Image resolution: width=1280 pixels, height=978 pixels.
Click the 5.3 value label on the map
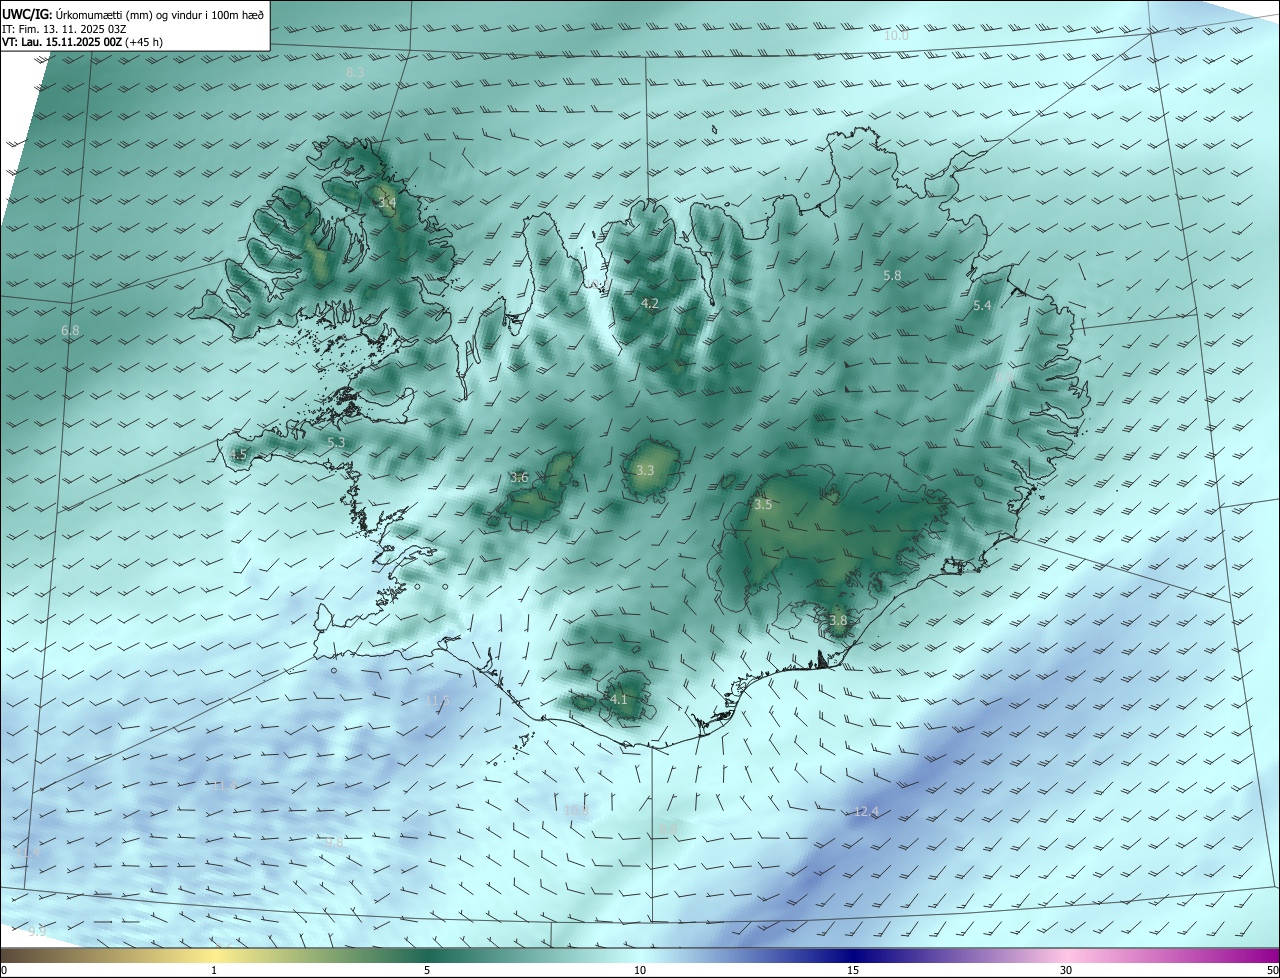click(336, 442)
